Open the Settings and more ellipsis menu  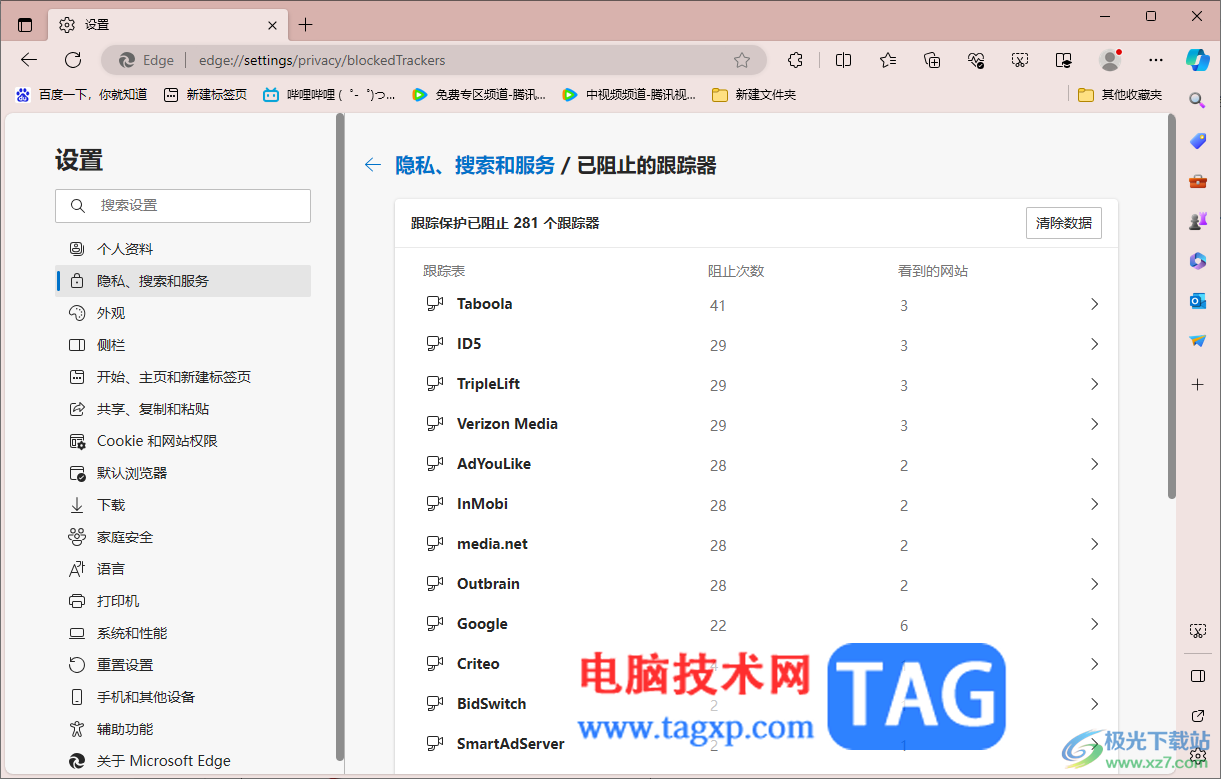pos(1155,60)
